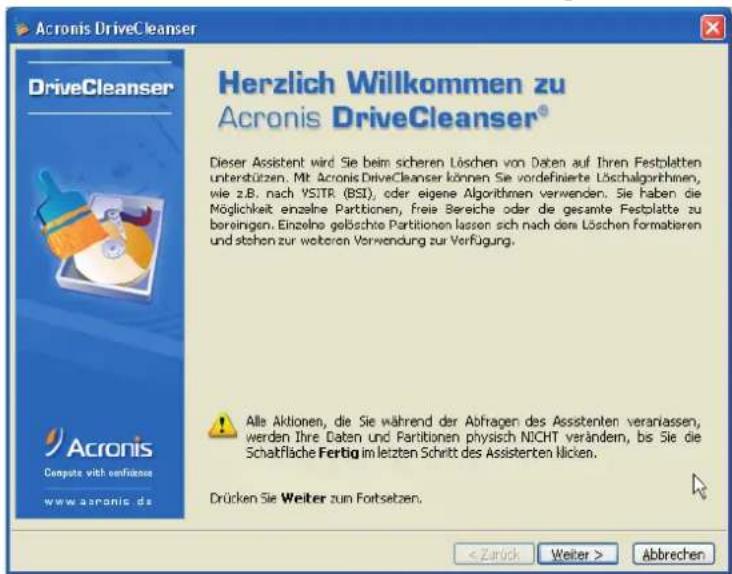Click the Abbrechen button
The width and height of the screenshot is (732, 574).
(673, 554)
